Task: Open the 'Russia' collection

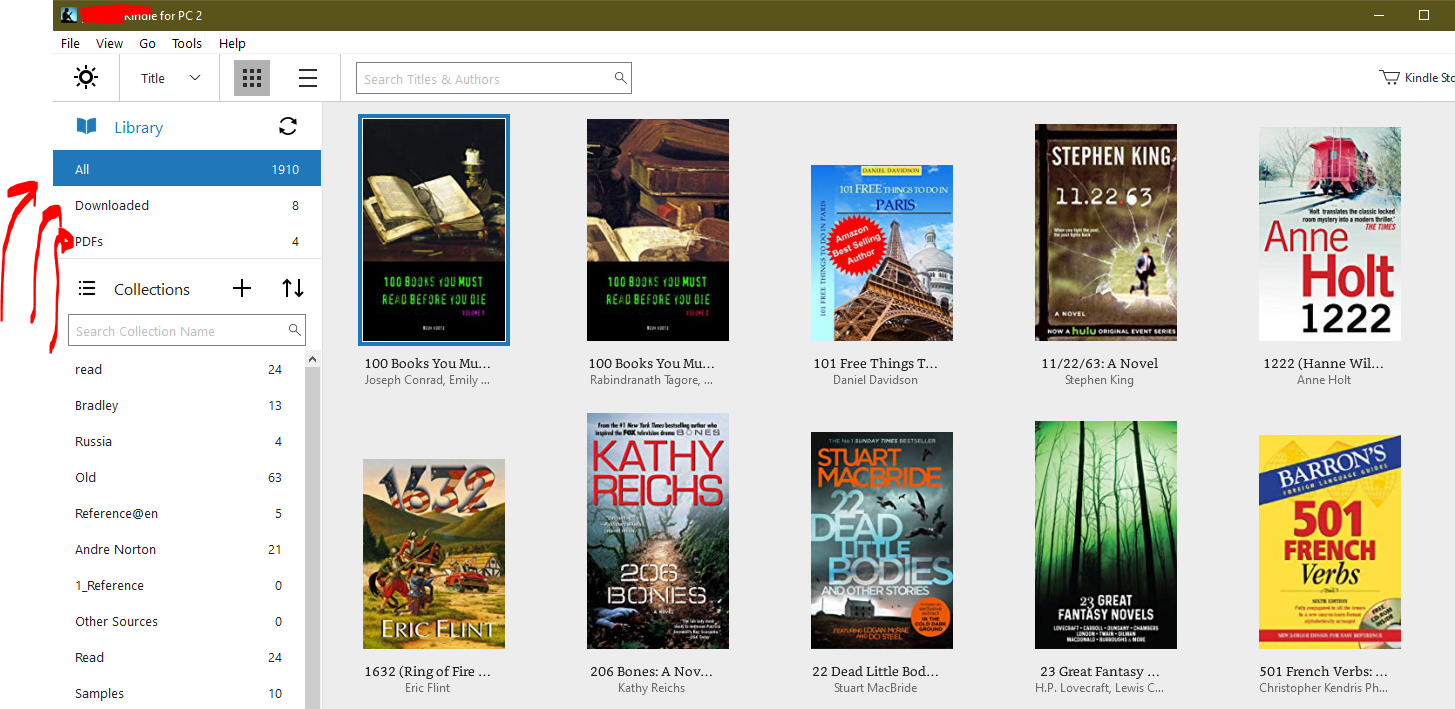Action: coord(93,441)
